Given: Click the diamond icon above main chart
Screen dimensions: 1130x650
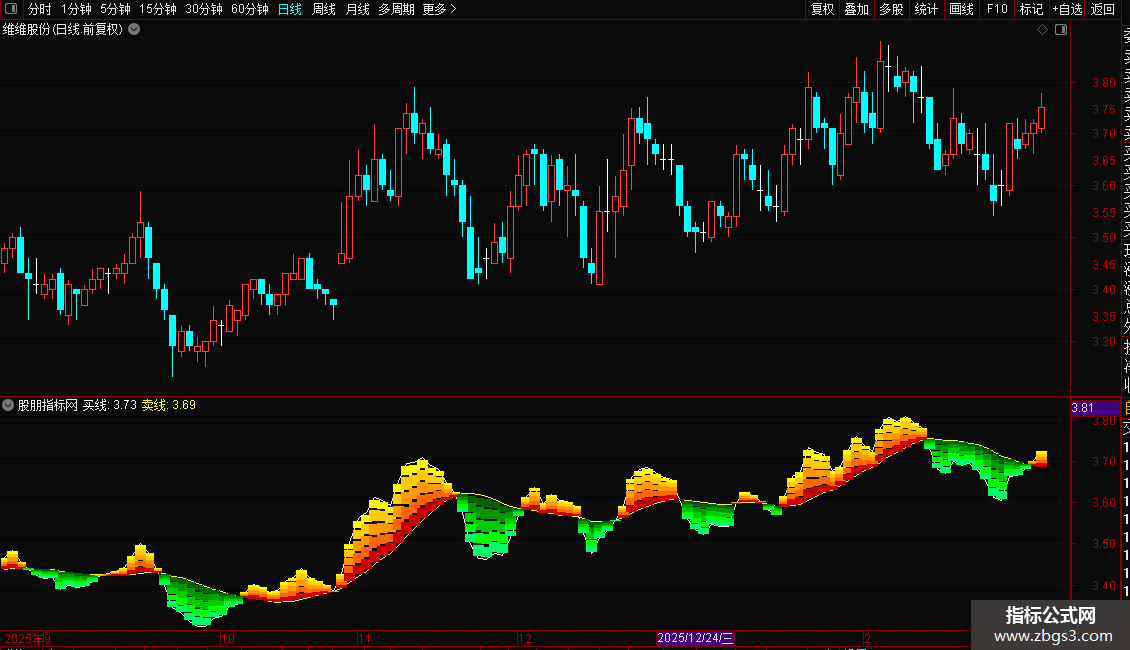Looking at the screenshot, I should coord(1042,30).
